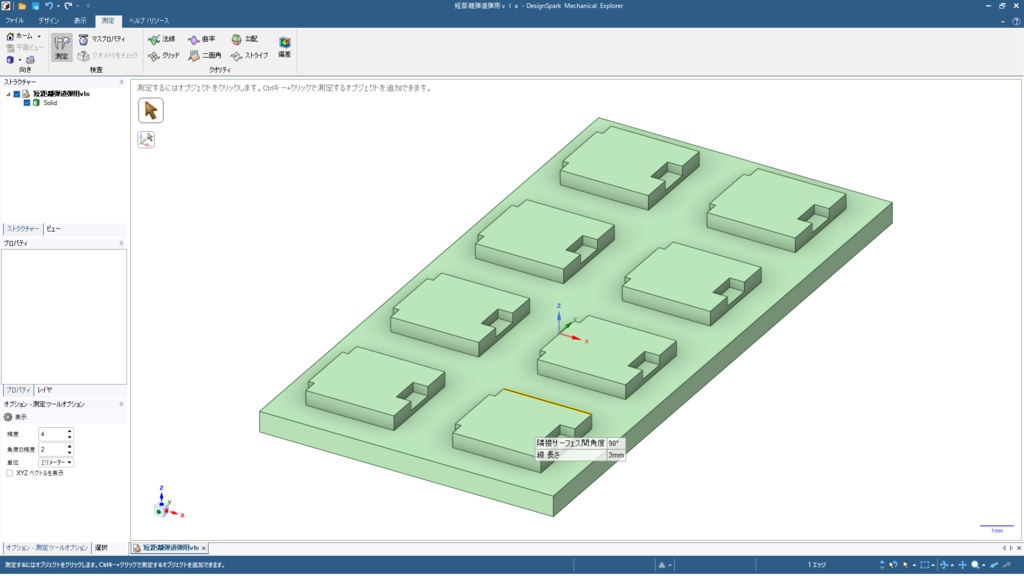
Task: Click the revert selection icon in status bar
Action: pyautogui.click(x=893, y=565)
